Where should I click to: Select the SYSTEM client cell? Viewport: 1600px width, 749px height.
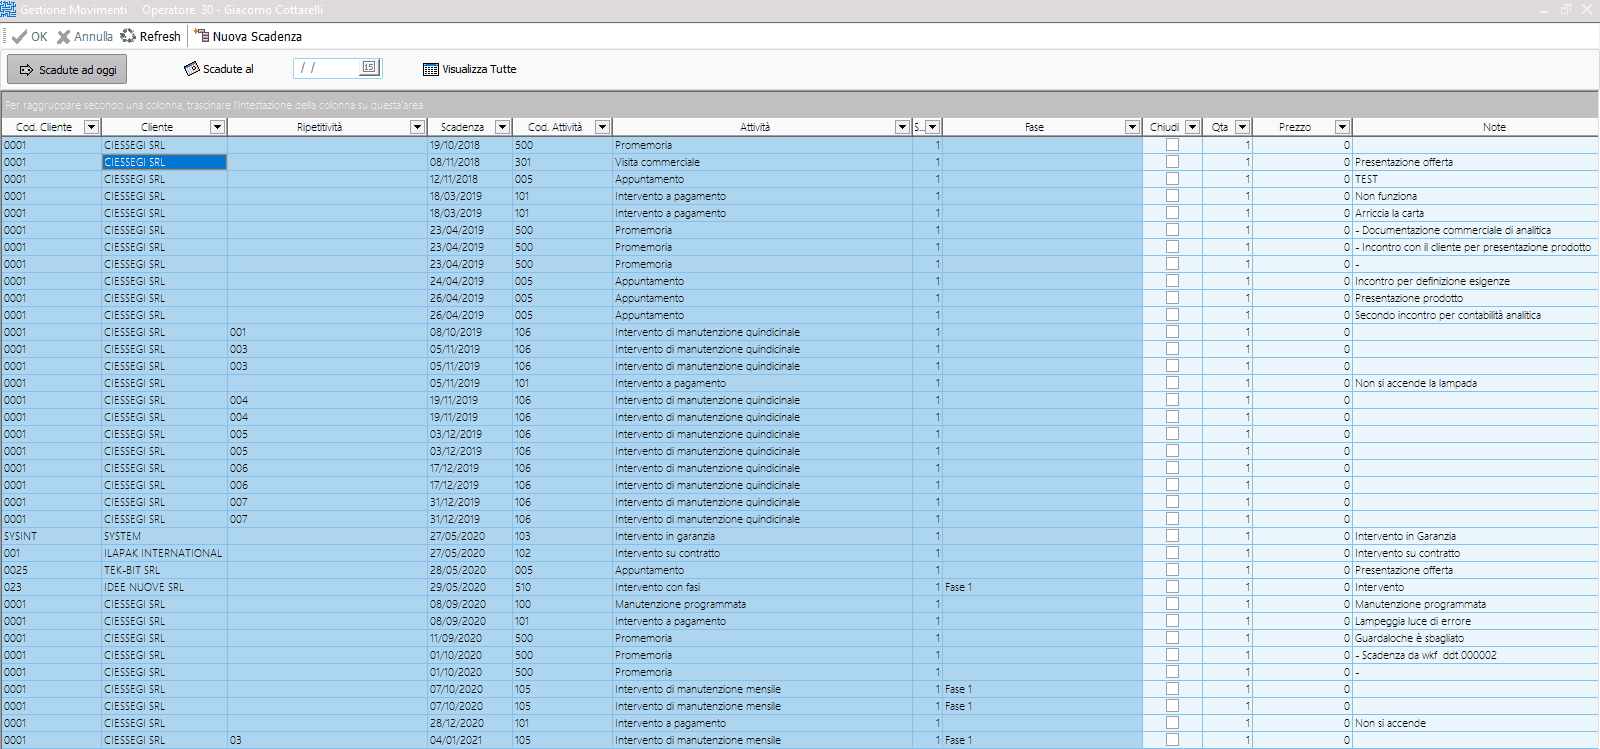(x=164, y=536)
